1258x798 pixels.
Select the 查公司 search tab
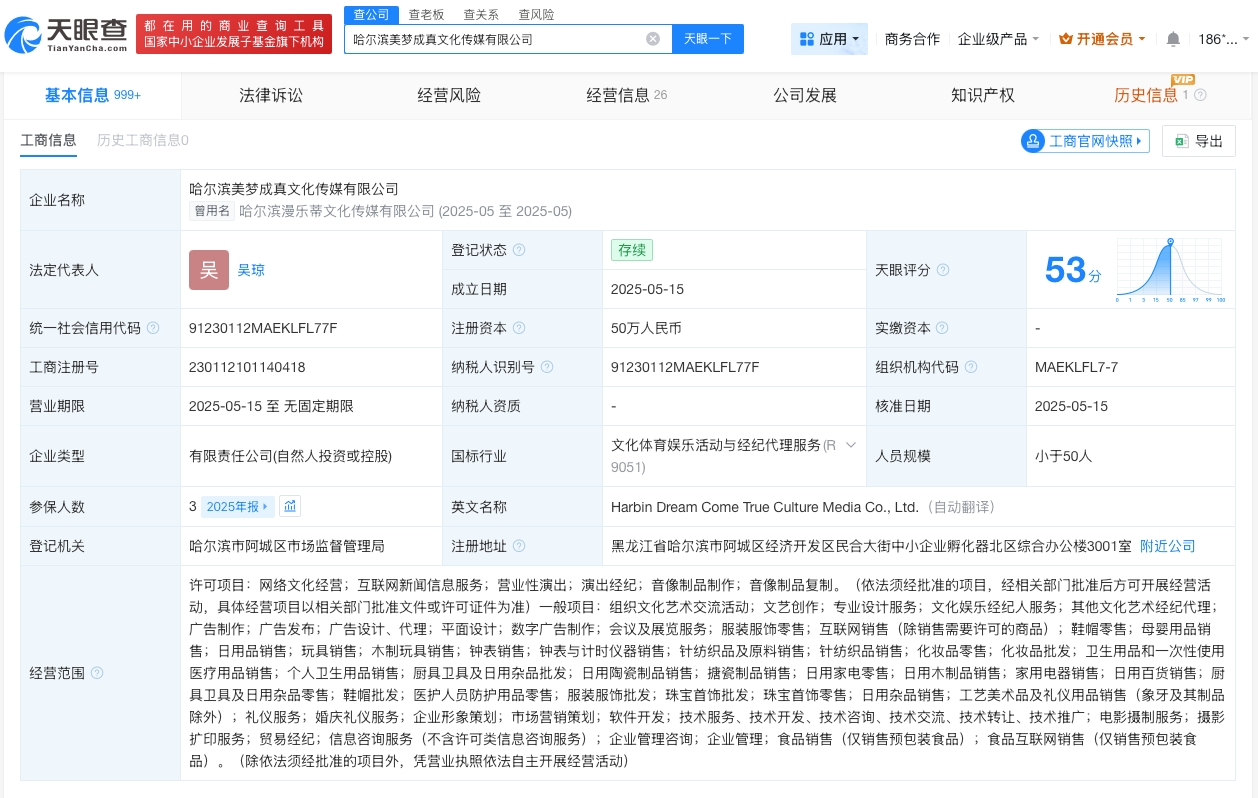[x=372, y=14]
